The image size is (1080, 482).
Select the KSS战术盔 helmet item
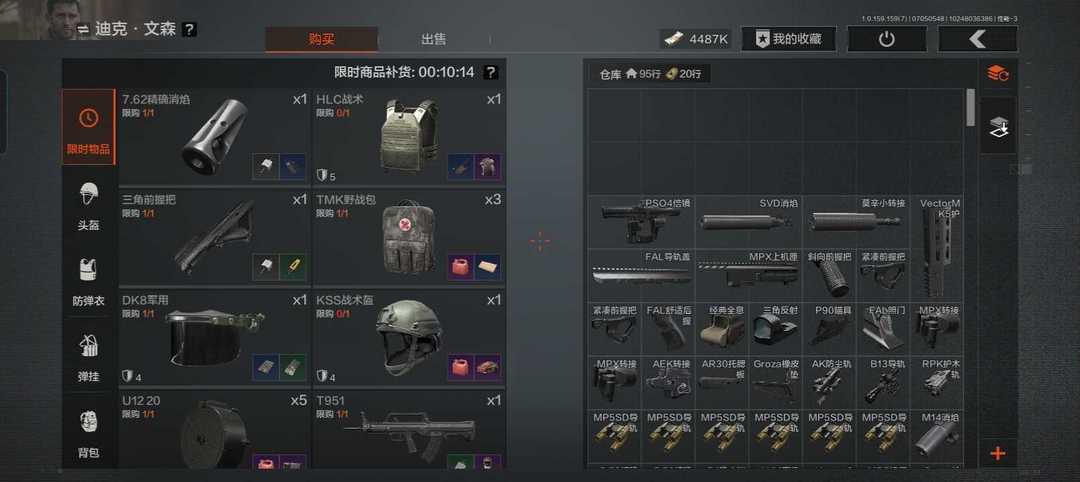pyautogui.click(x=409, y=338)
